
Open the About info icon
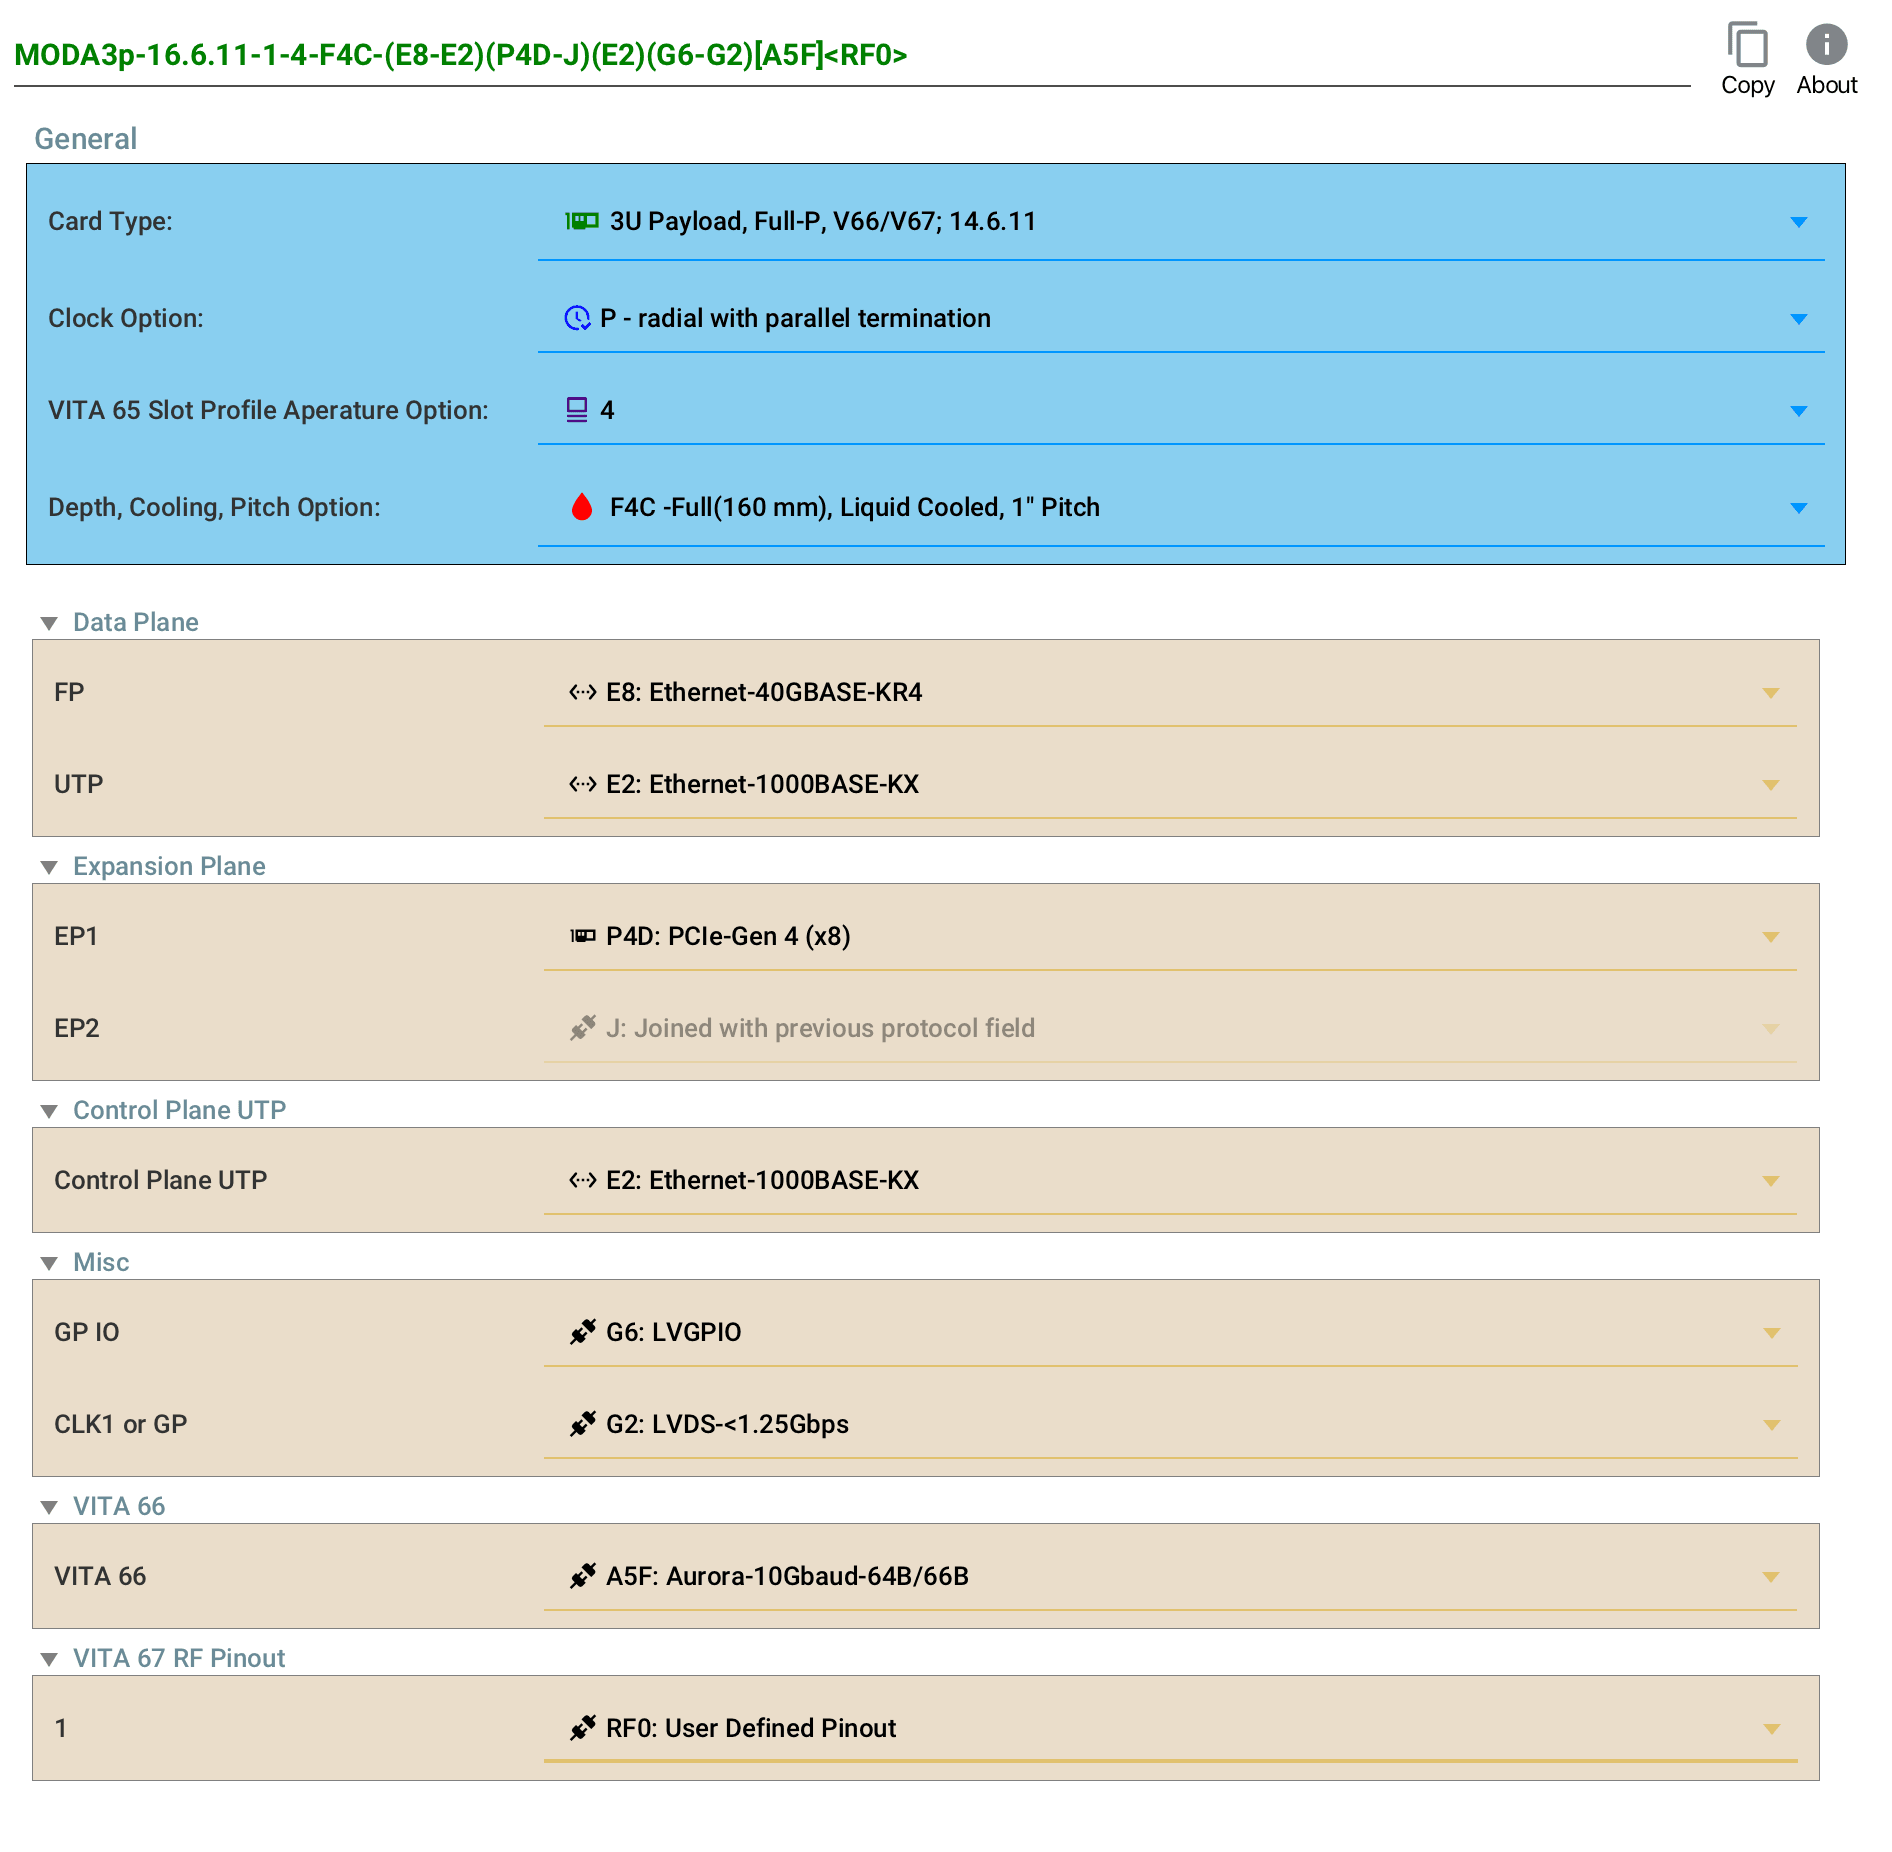coord(1826,46)
